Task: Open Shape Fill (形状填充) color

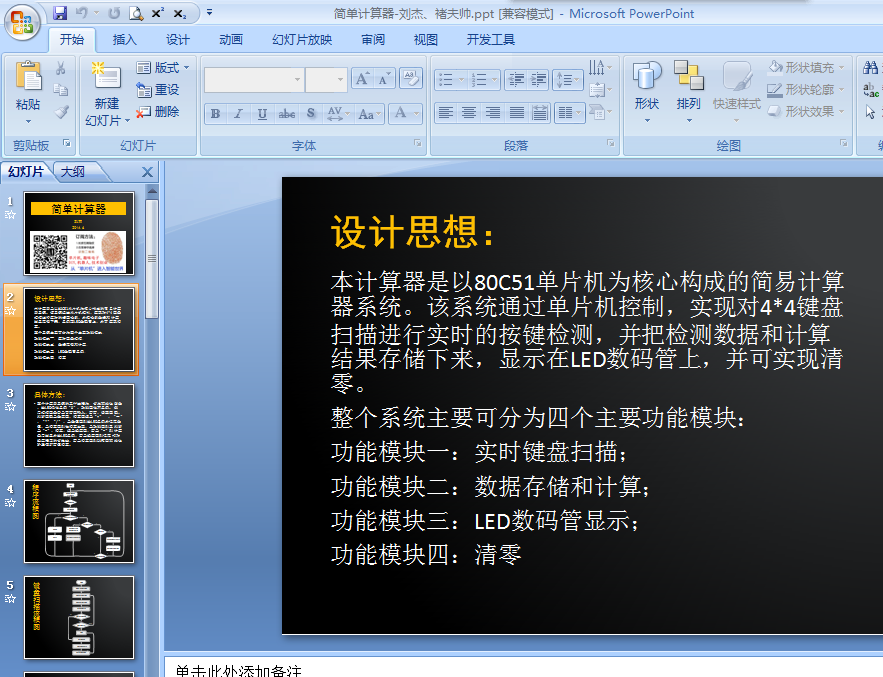Action: [806, 68]
